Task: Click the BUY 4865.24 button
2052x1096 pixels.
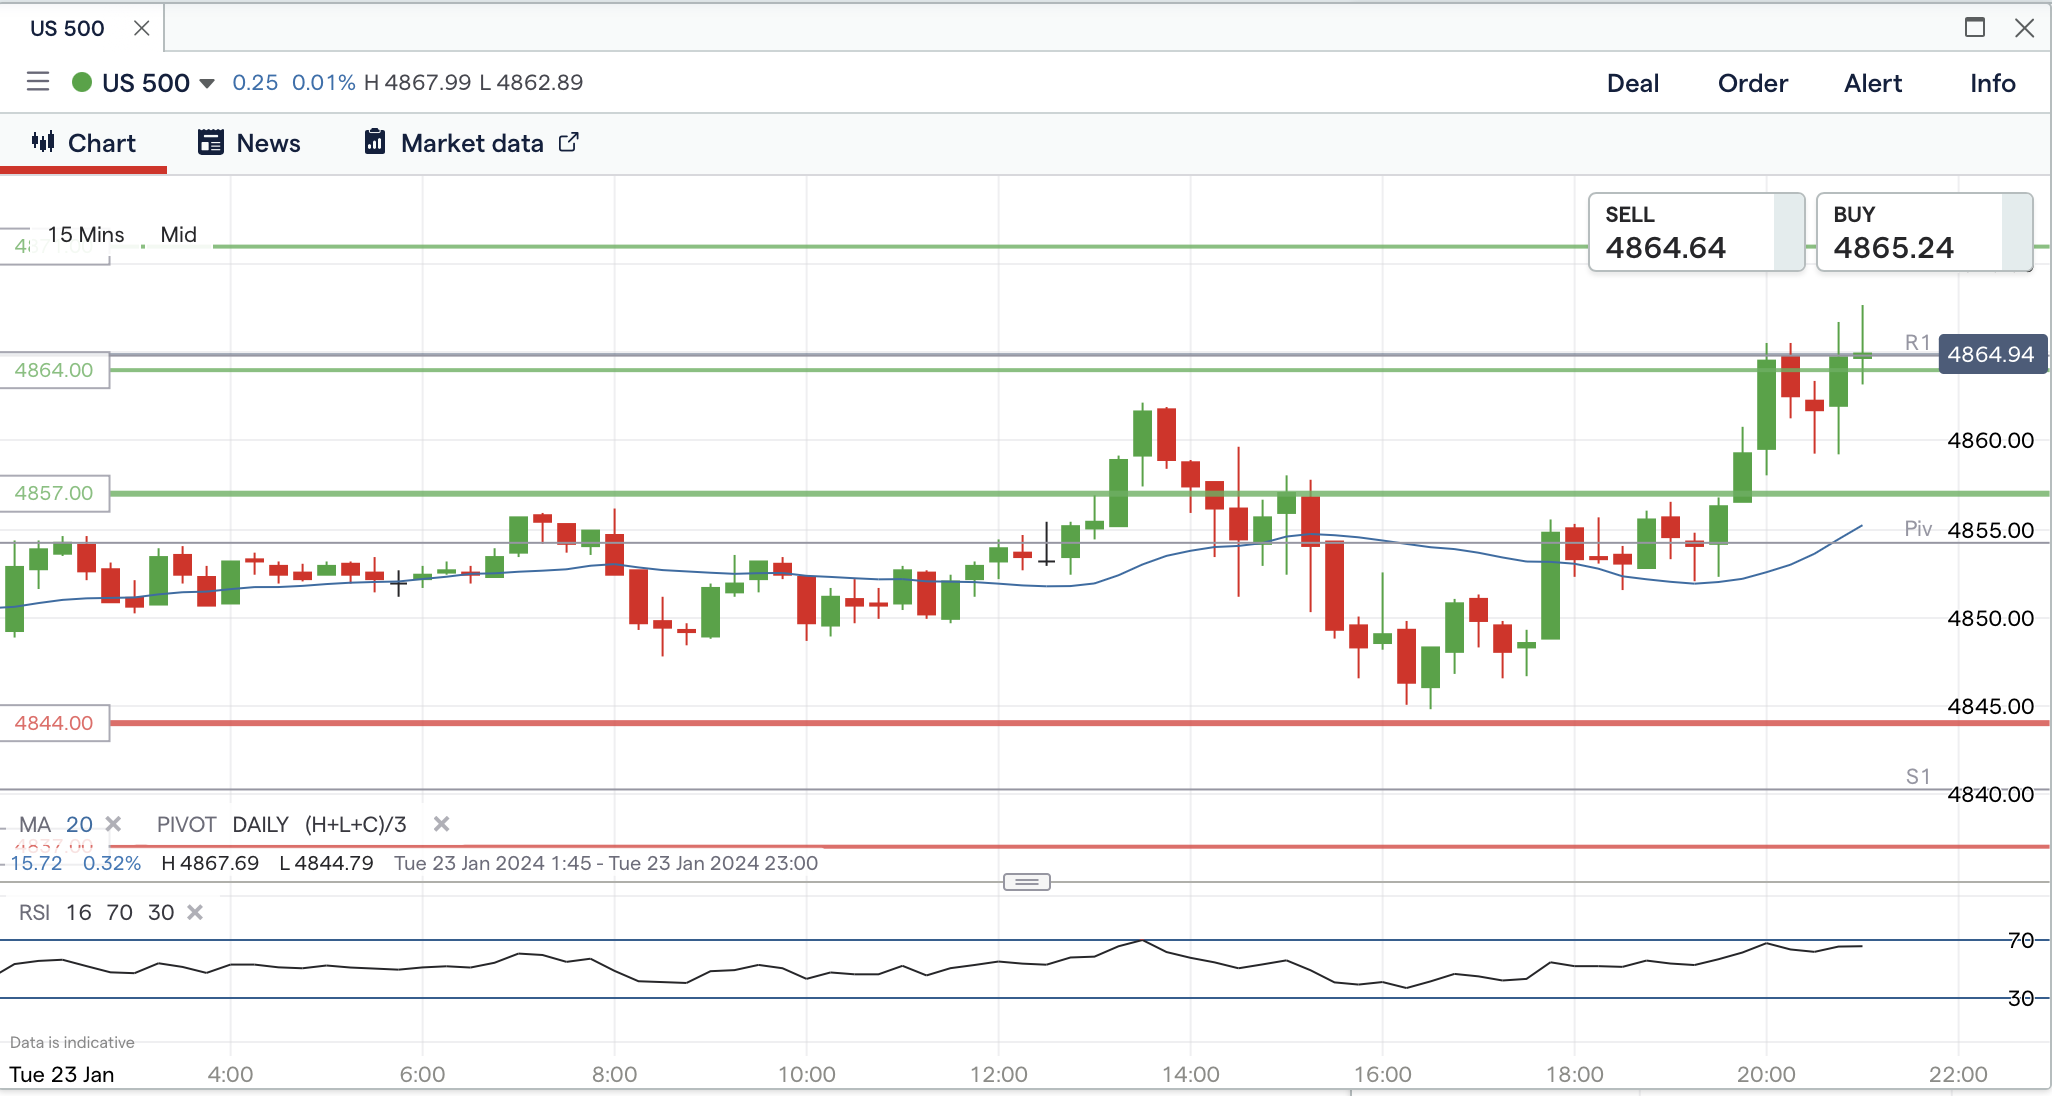Action: click(x=1924, y=232)
